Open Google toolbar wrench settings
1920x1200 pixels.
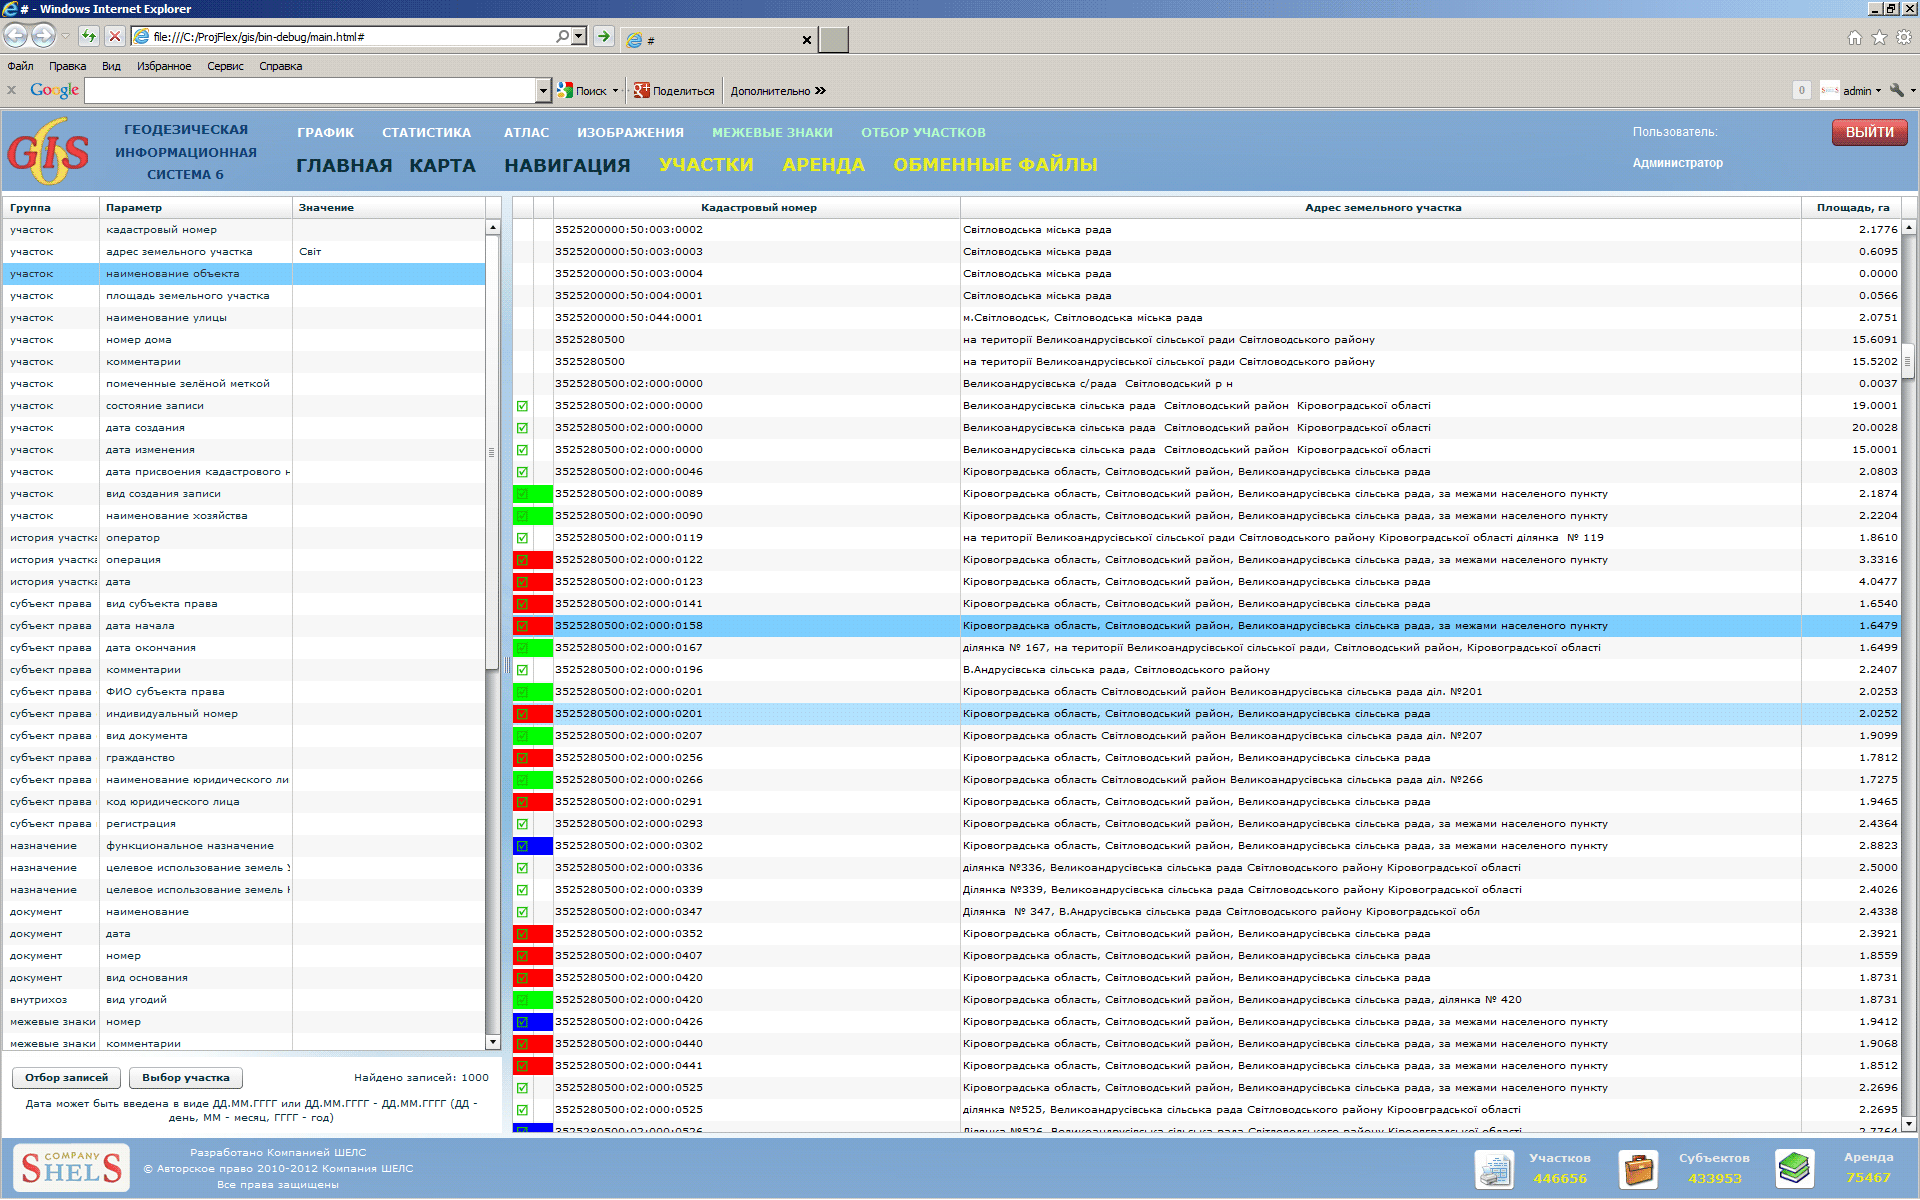(1896, 90)
